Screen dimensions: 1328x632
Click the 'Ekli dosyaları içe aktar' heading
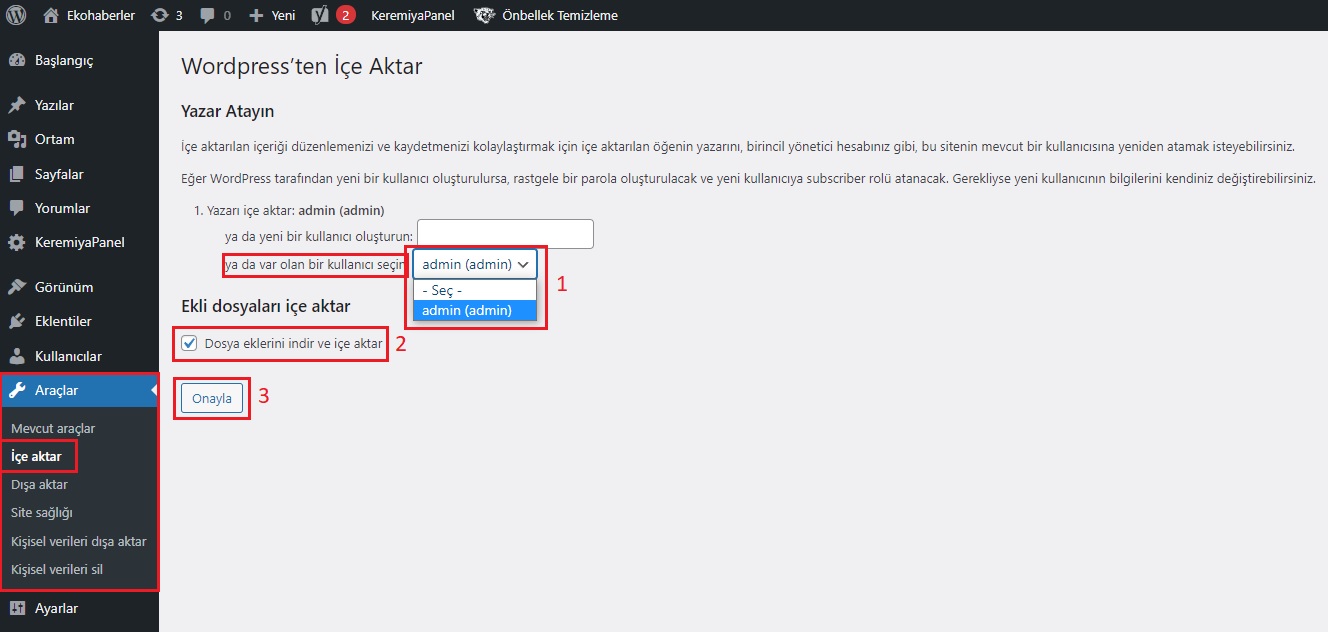(266, 306)
